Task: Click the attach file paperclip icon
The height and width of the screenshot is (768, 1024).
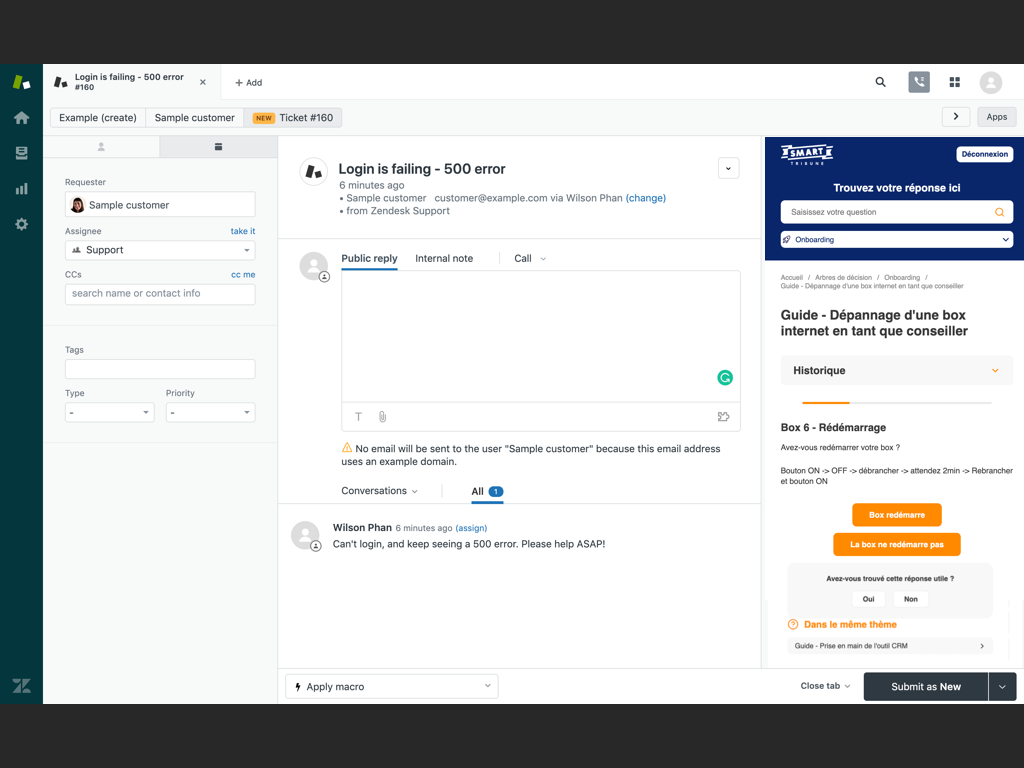Action: point(382,417)
